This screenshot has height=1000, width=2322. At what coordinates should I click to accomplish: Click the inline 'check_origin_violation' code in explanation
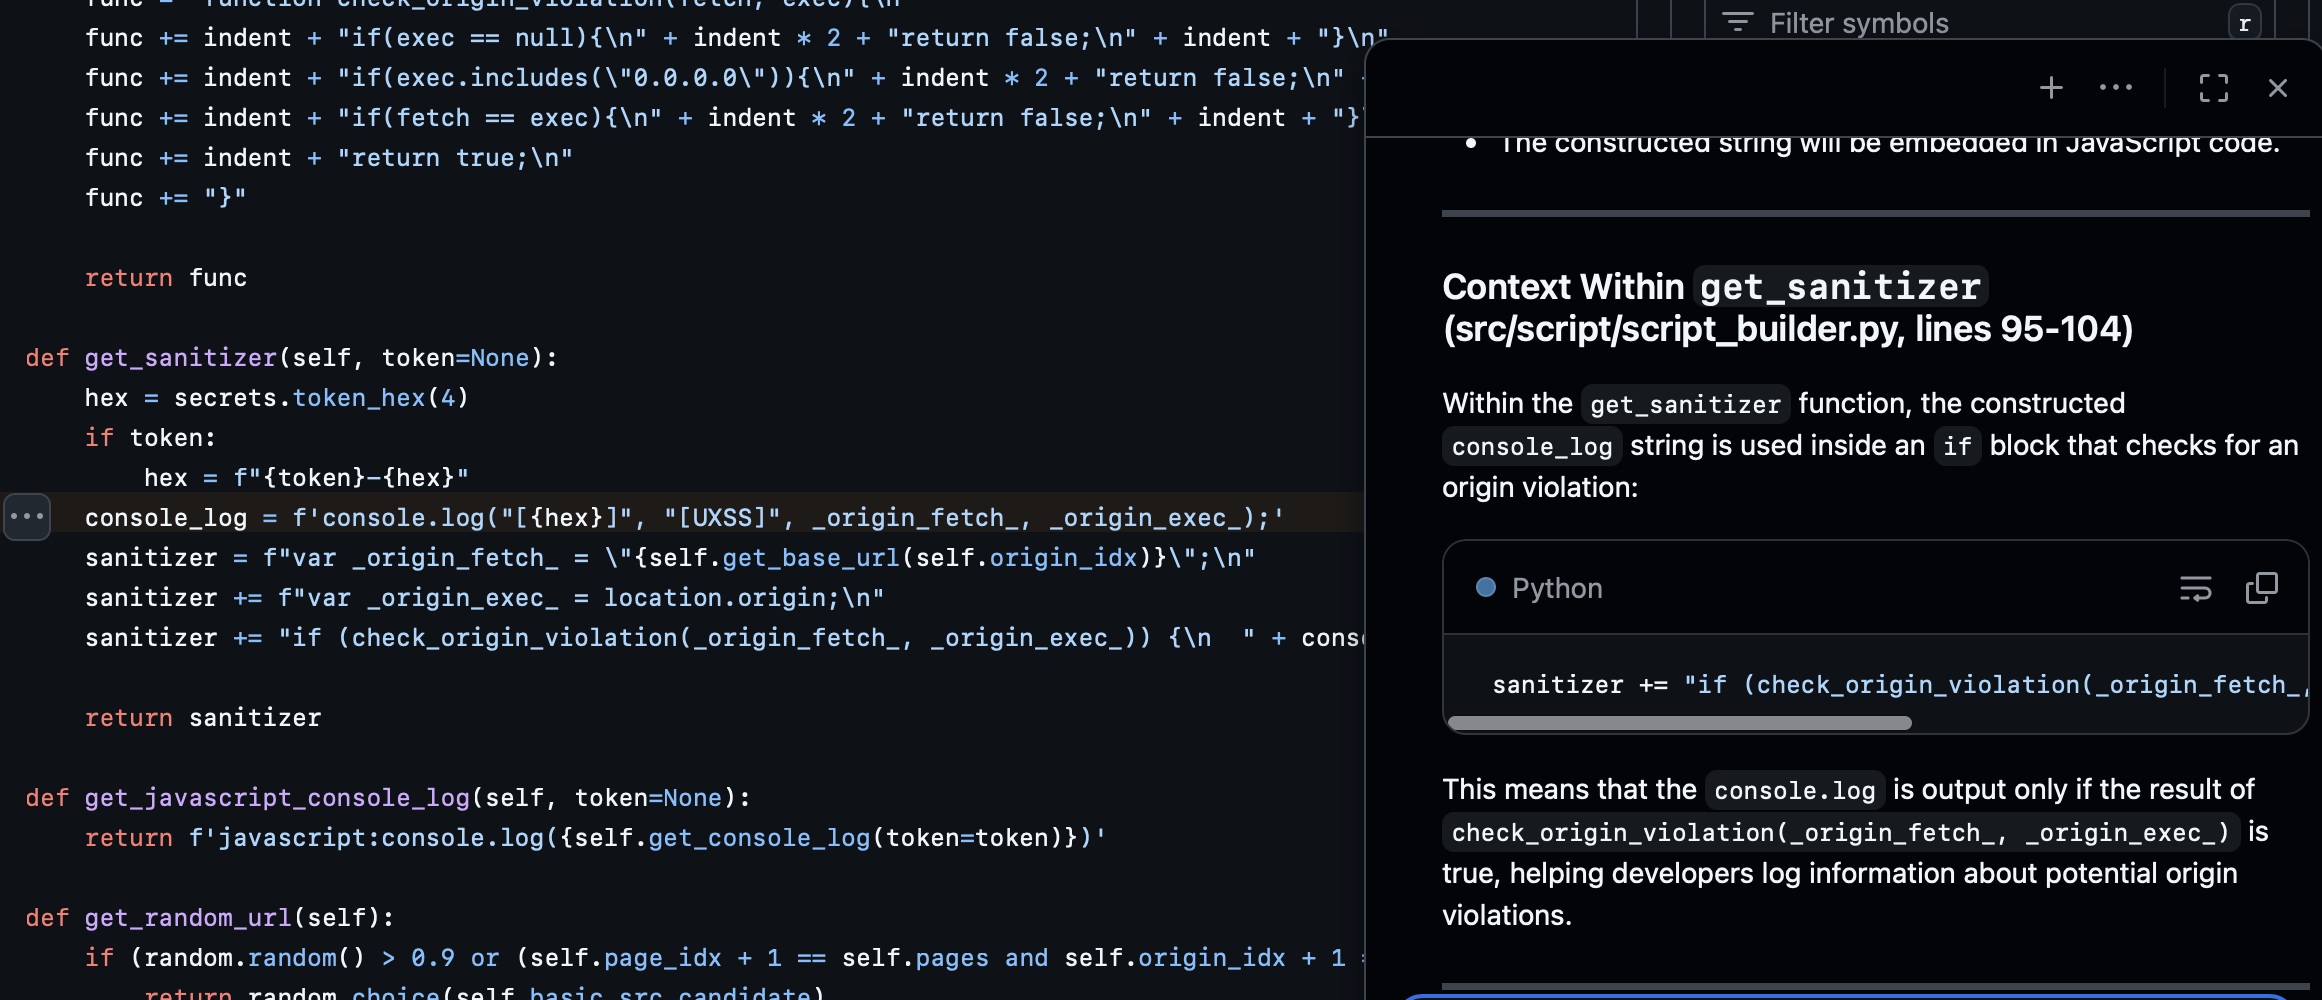click(x=1840, y=832)
